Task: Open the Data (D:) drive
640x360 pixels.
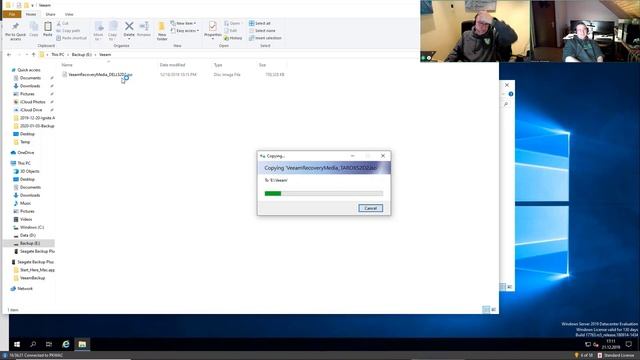Action: tap(28, 236)
